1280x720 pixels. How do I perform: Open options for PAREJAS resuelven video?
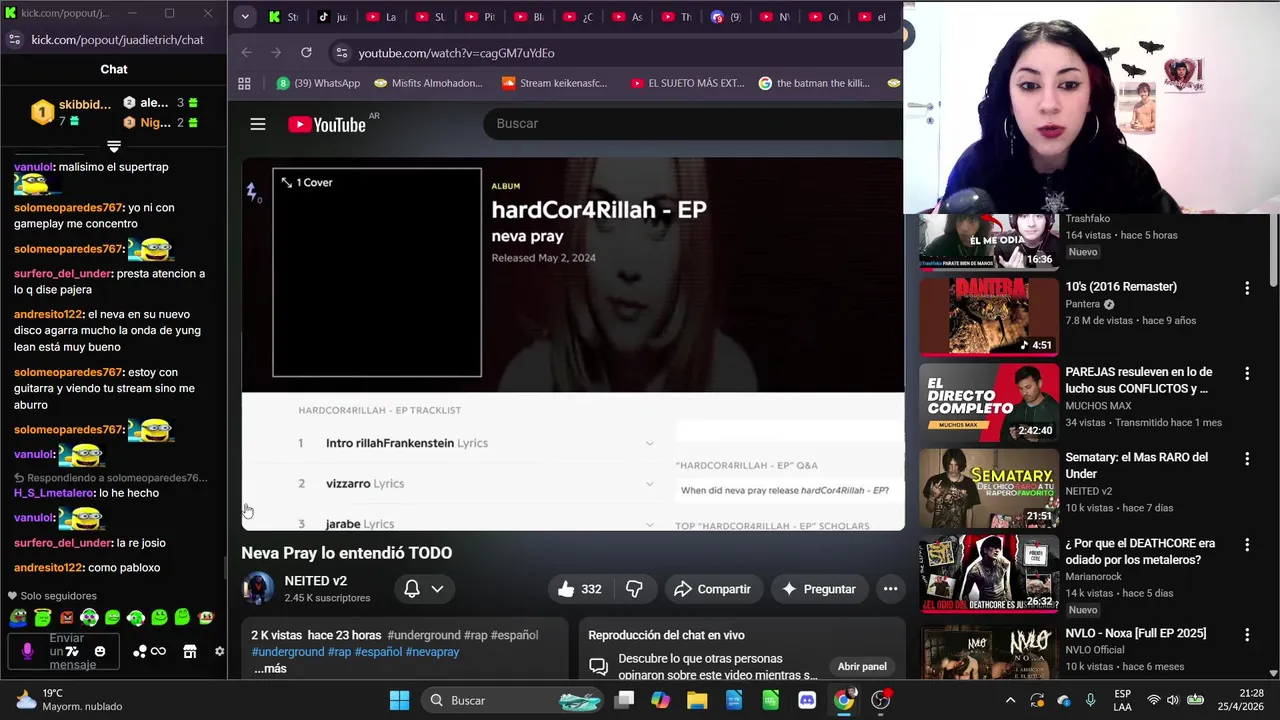click(1247, 373)
